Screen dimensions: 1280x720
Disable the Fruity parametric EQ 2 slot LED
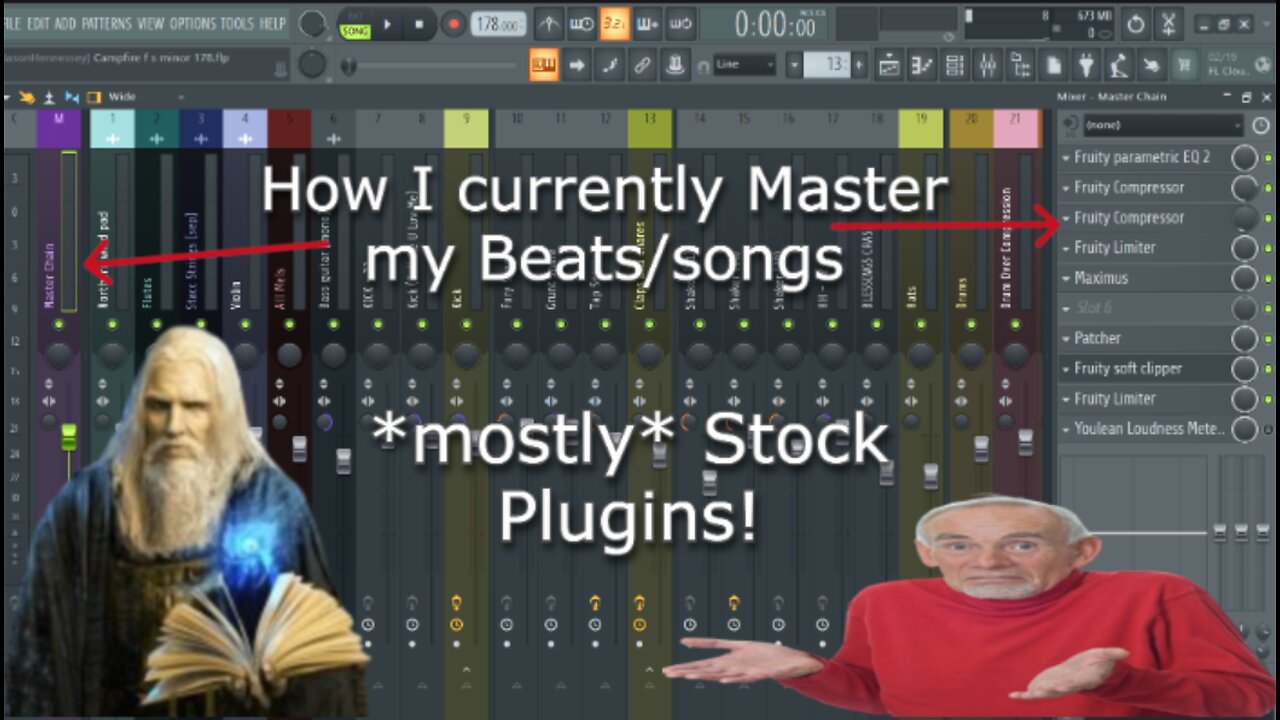tap(1269, 158)
